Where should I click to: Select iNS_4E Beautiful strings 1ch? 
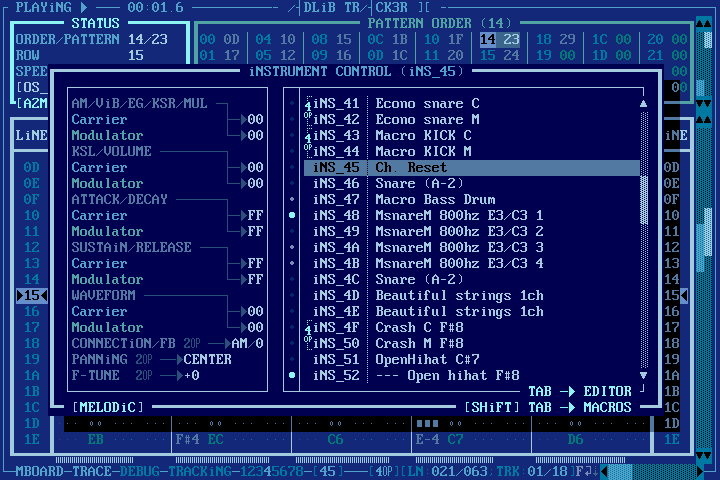pos(472,311)
